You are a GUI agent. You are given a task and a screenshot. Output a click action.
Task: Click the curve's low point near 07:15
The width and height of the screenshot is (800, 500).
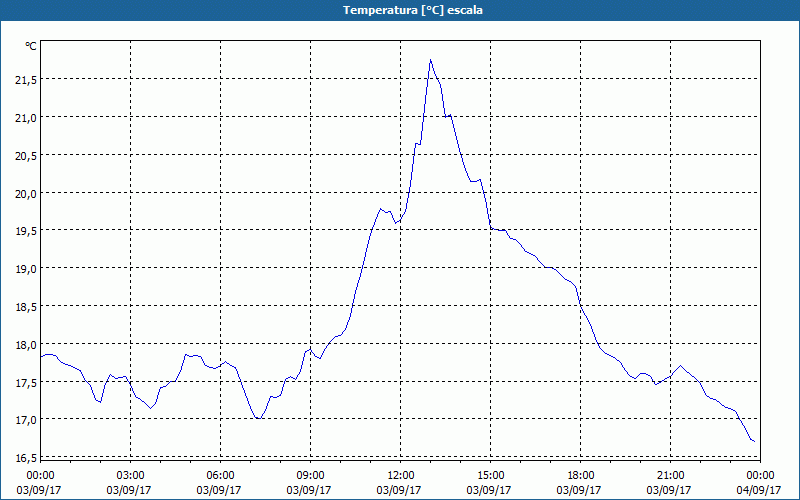259,418
